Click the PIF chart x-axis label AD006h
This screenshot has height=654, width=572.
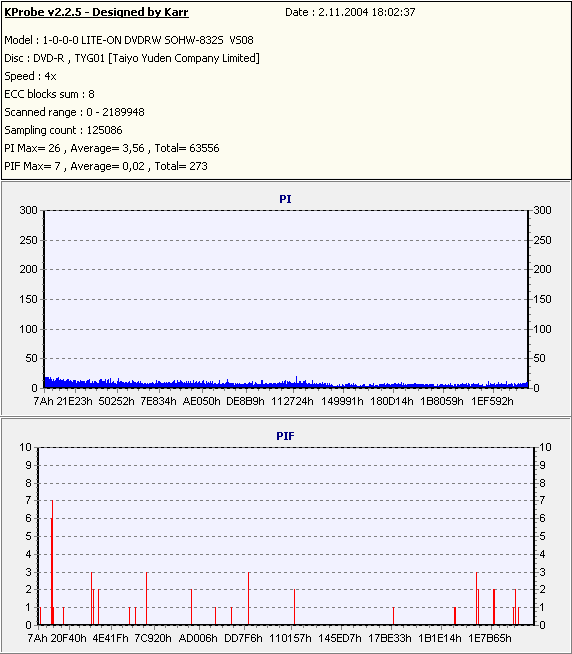pos(198,638)
